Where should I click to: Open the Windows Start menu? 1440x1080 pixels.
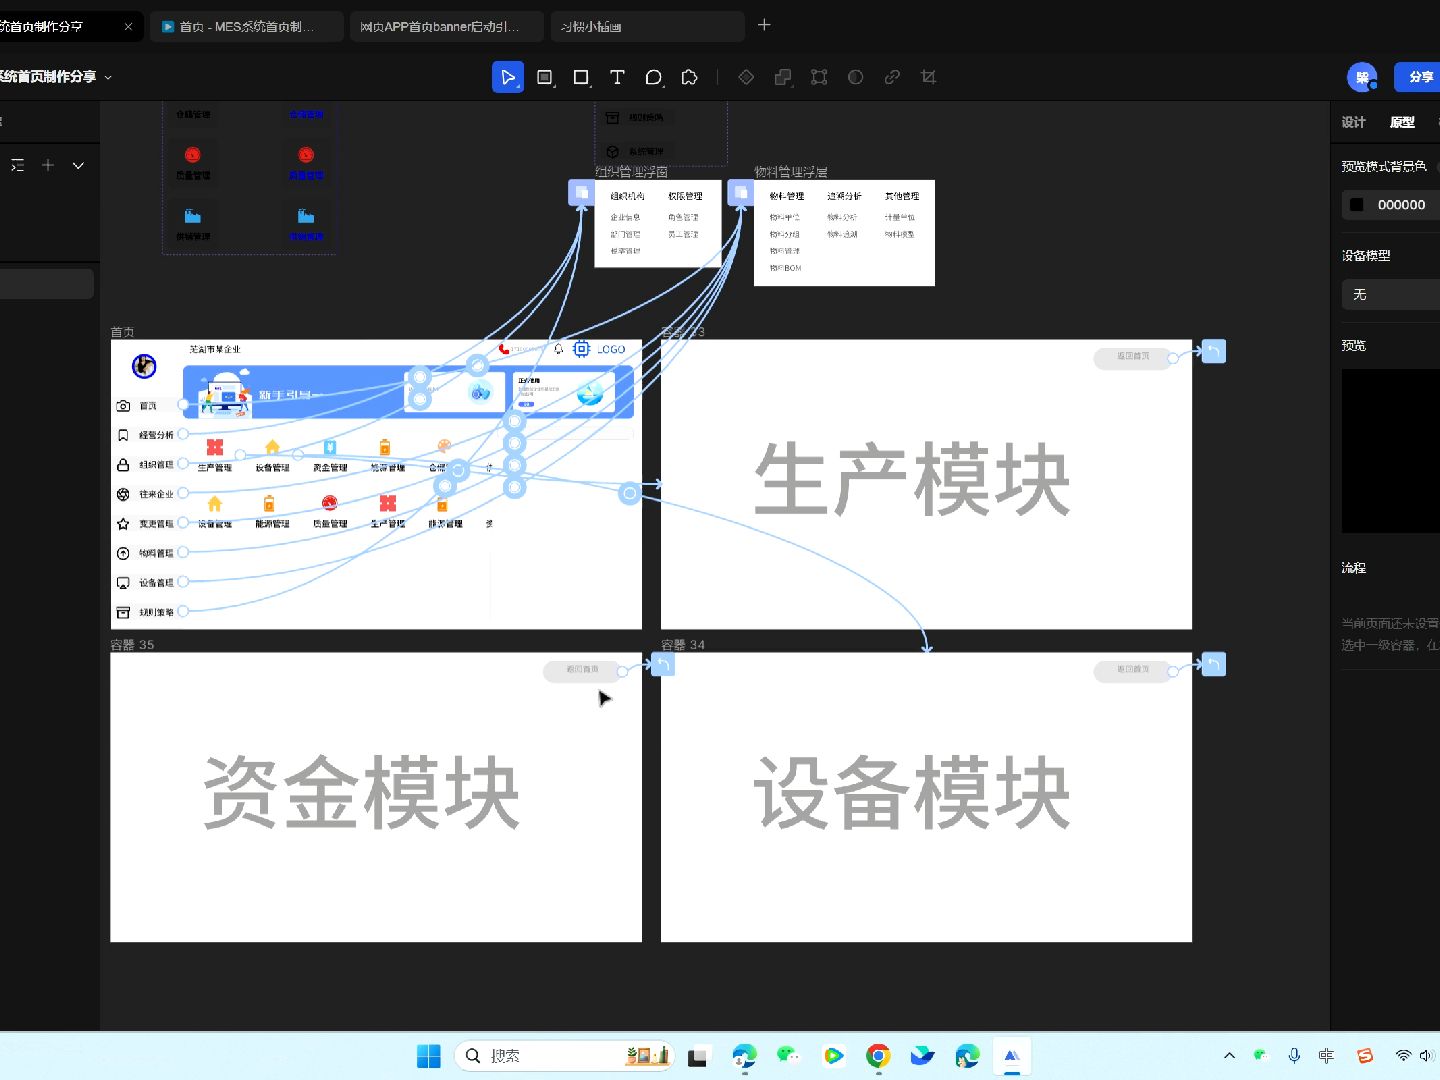click(429, 1056)
